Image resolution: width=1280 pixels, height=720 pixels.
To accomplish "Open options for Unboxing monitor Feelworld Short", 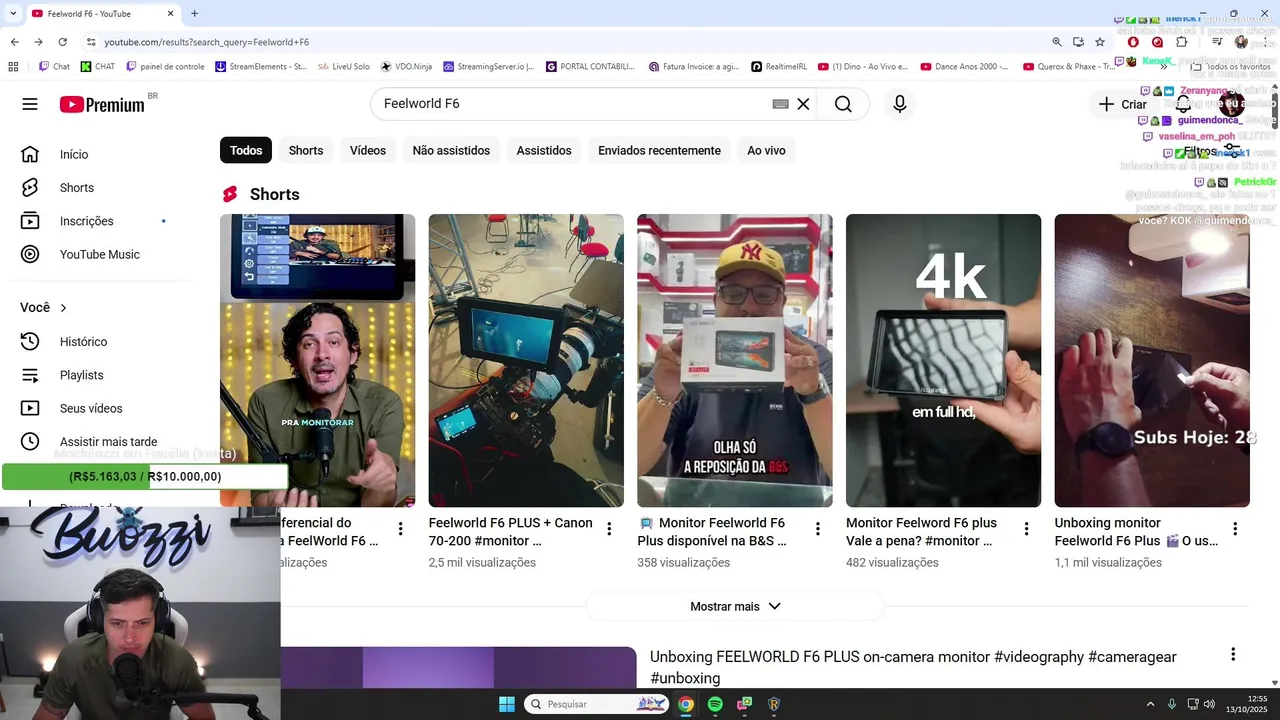I will (1235, 529).
